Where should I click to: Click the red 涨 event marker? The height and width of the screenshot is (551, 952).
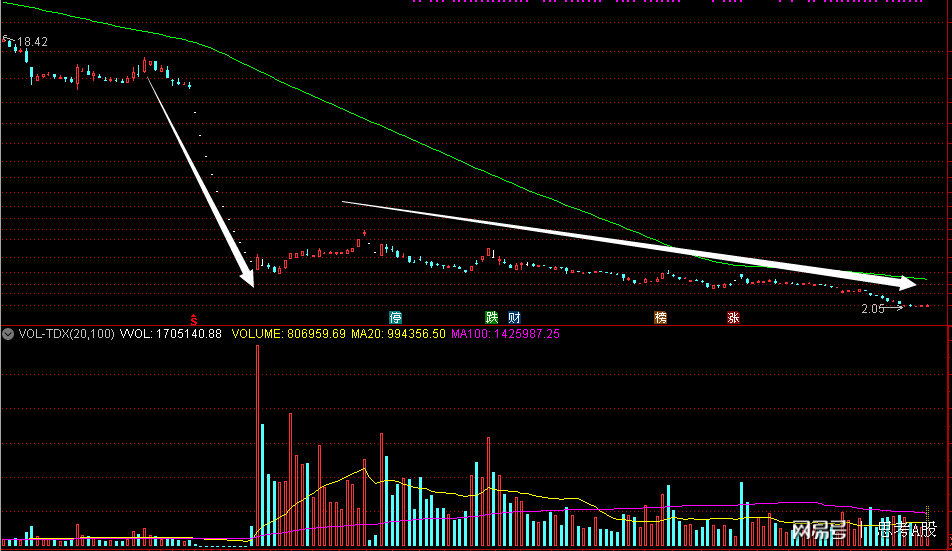(x=733, y=318)
